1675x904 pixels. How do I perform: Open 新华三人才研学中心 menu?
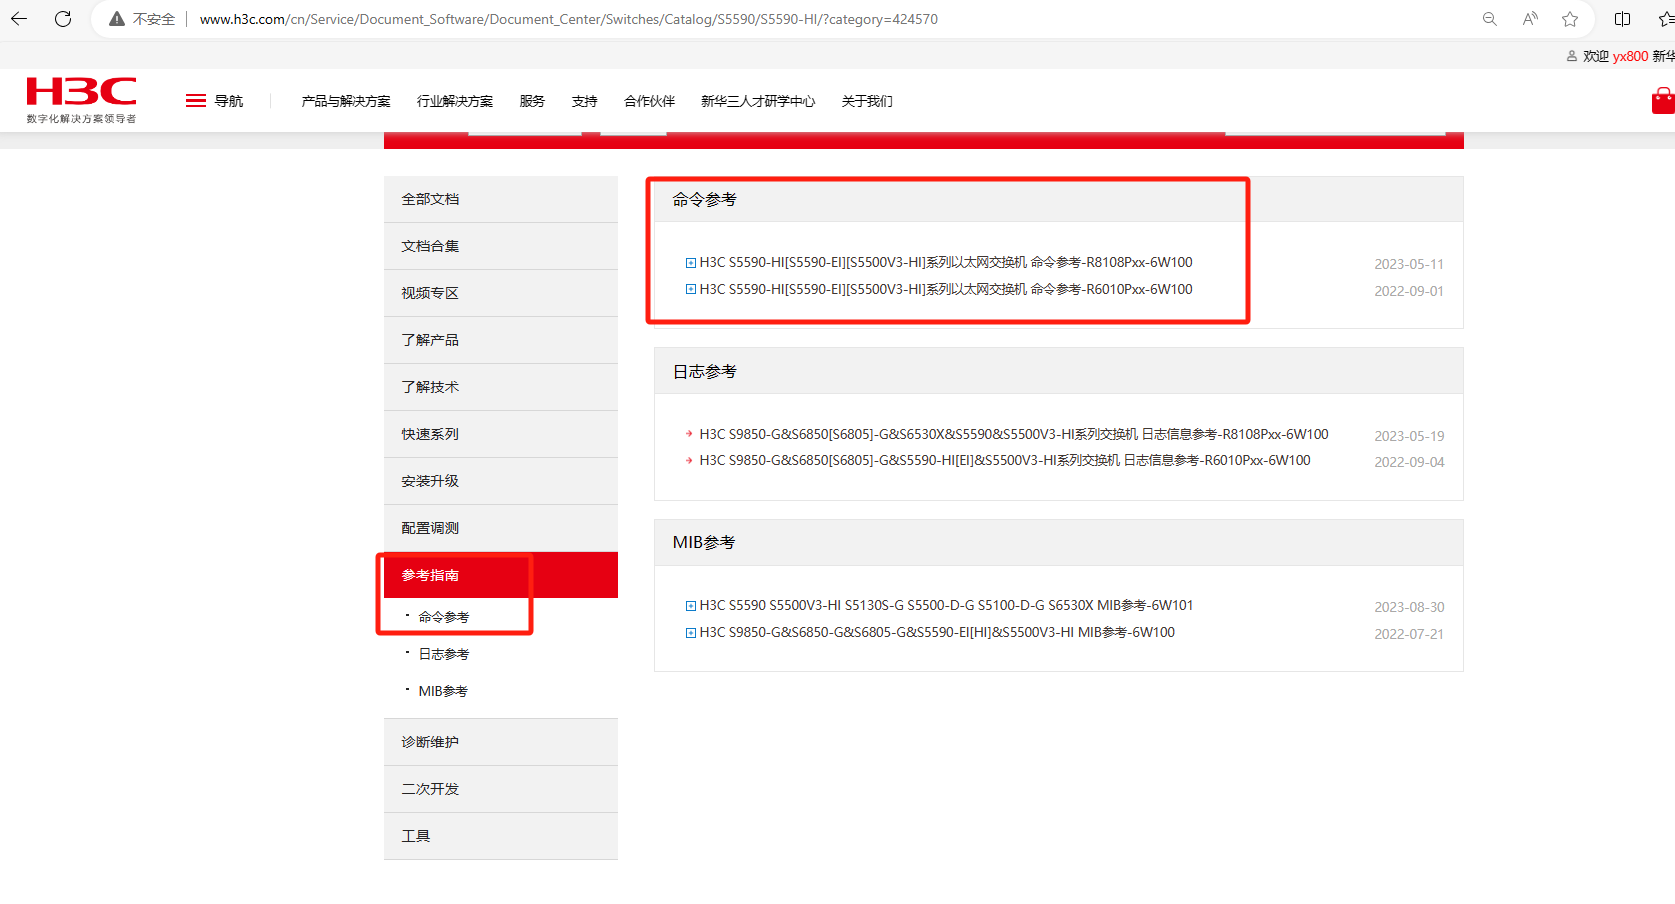click(x=758, y=101)
